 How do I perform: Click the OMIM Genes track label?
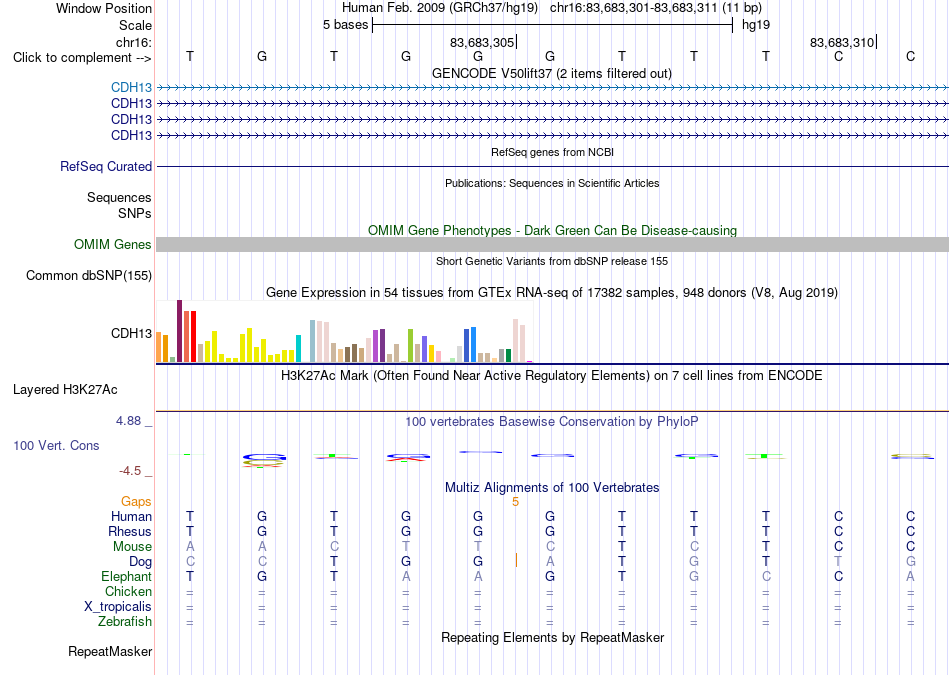point(112,244)
